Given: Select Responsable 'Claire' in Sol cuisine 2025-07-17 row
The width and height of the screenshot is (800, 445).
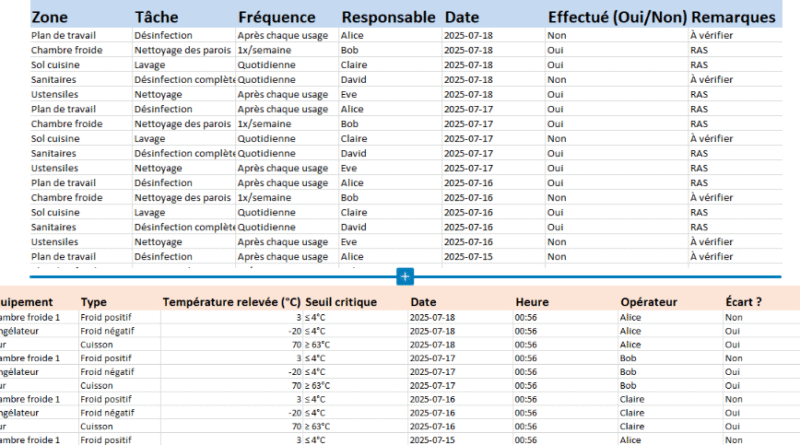Looking at the screenshot, I should 354,139.
